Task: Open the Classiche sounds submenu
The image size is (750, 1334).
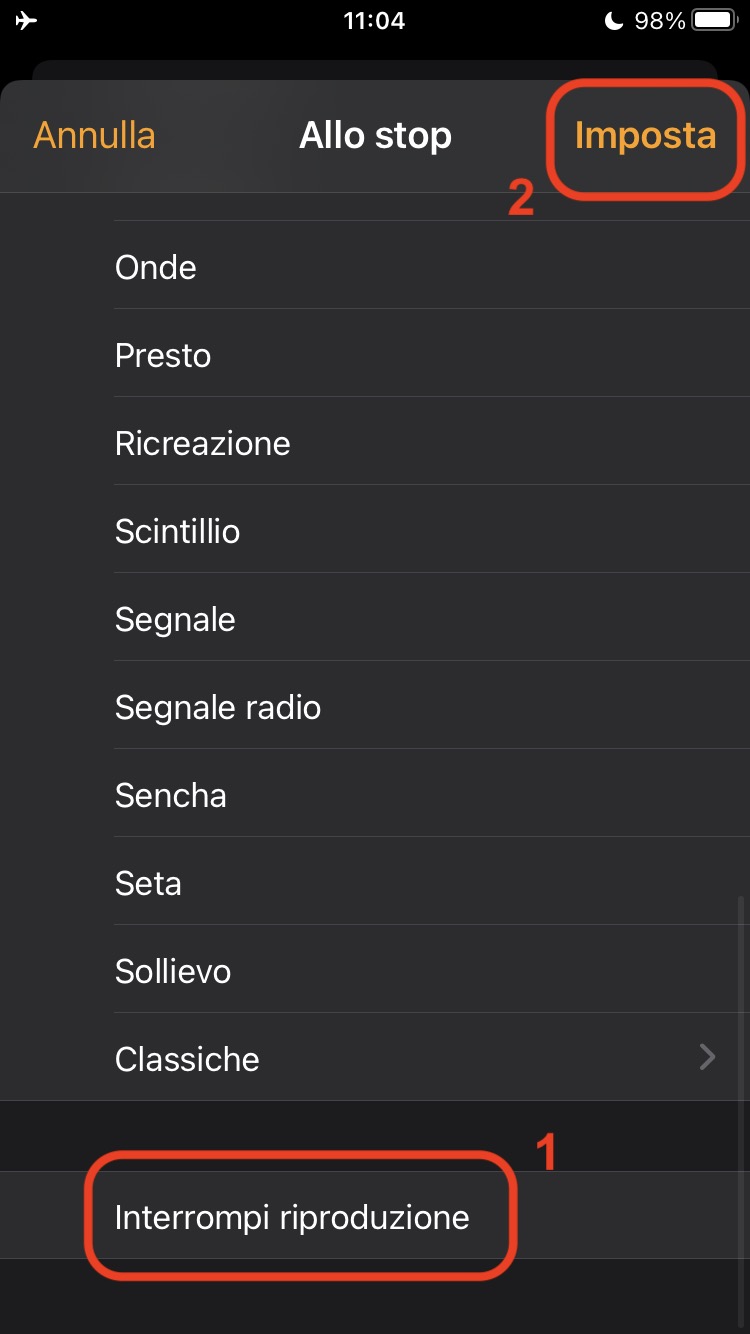Action: pyautogui.click(x=187, y=1059)
